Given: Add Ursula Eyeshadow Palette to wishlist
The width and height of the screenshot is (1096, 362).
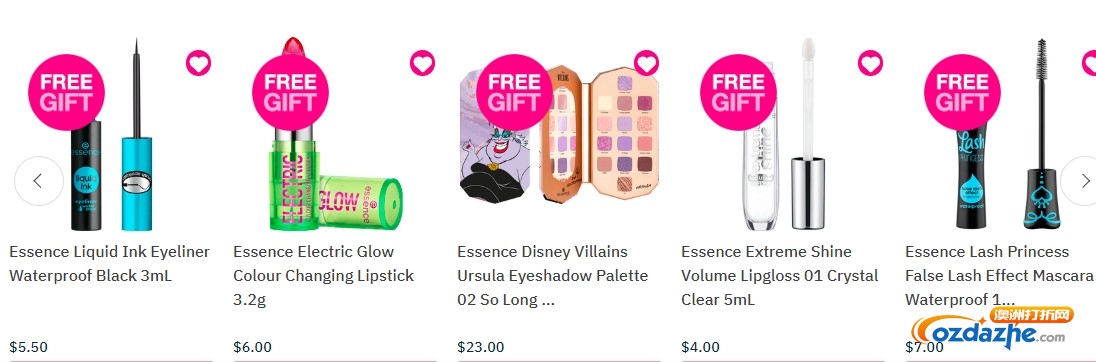Looking at the screenshot, I should tap(647, 64).
